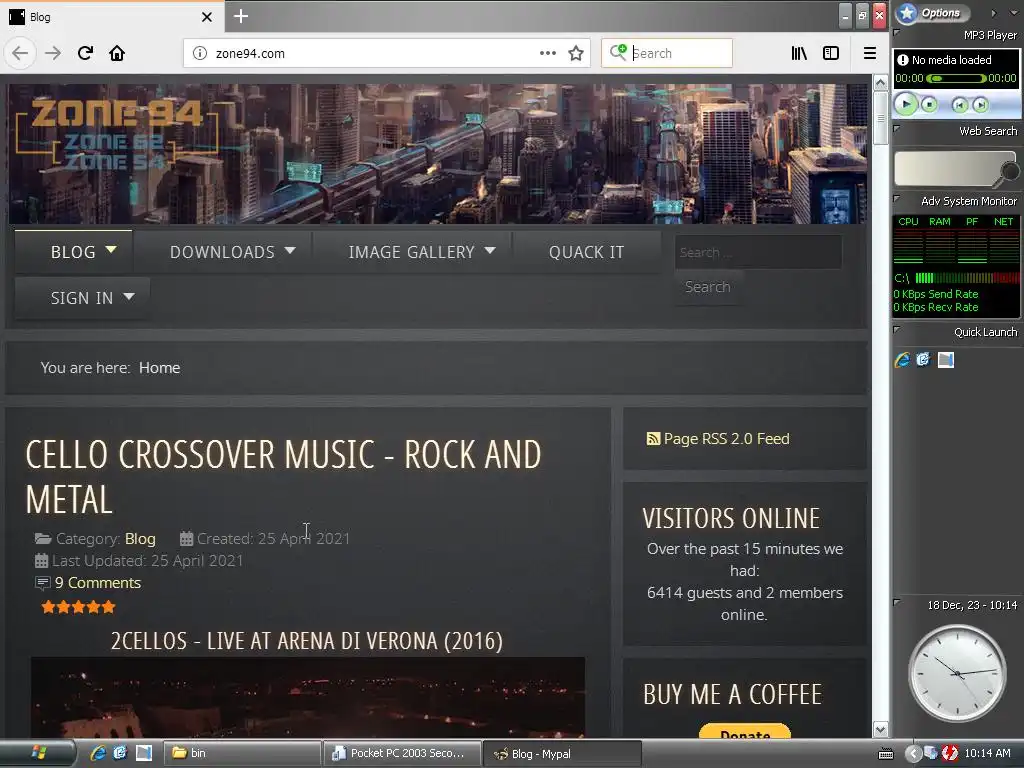
Task: Open the BLOG navigation menu
Action: pos(73,252)
